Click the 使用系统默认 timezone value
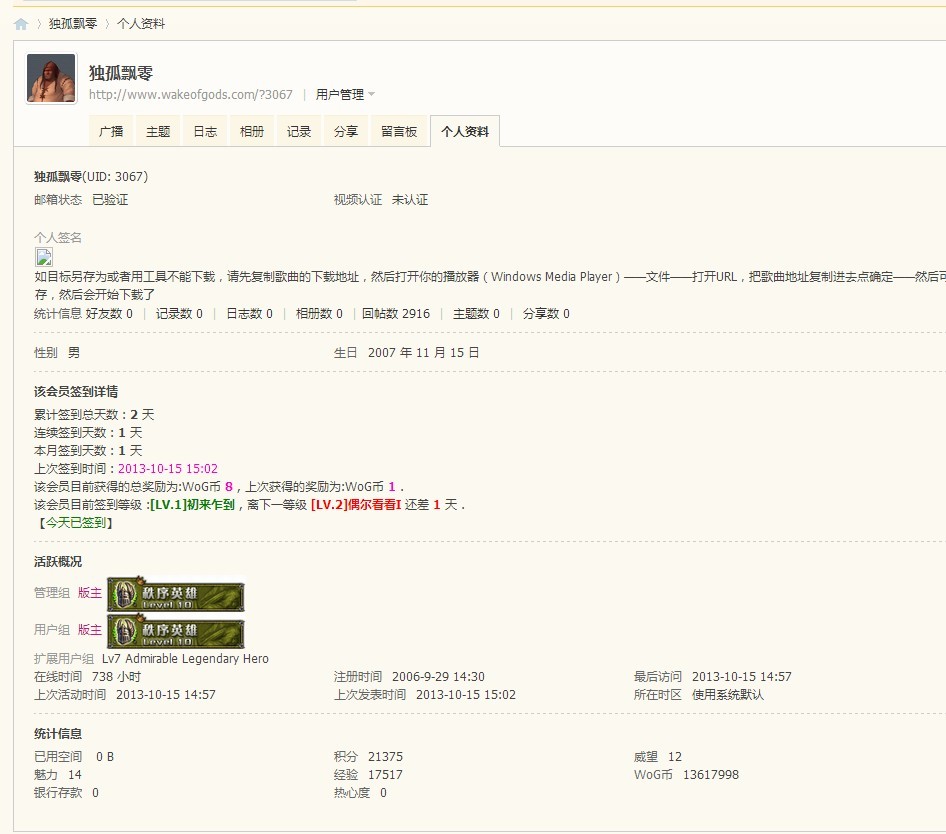The height and width of the screenshot is (834, 946). (728, 695)
